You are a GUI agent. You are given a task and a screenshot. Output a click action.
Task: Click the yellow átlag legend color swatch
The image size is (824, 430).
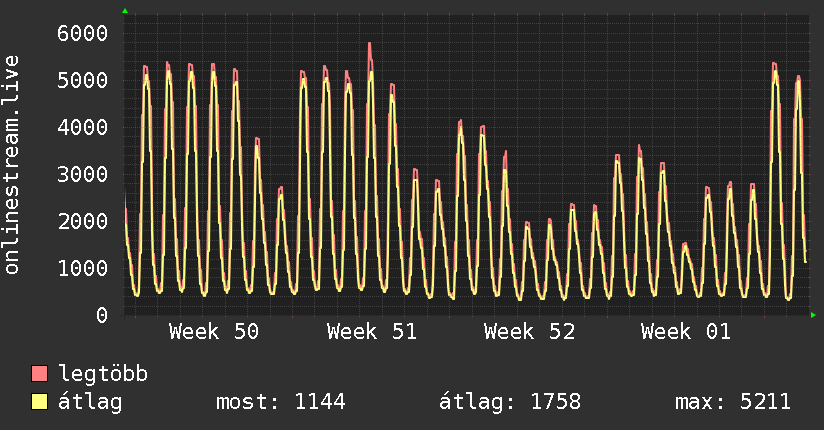point(40,403)
